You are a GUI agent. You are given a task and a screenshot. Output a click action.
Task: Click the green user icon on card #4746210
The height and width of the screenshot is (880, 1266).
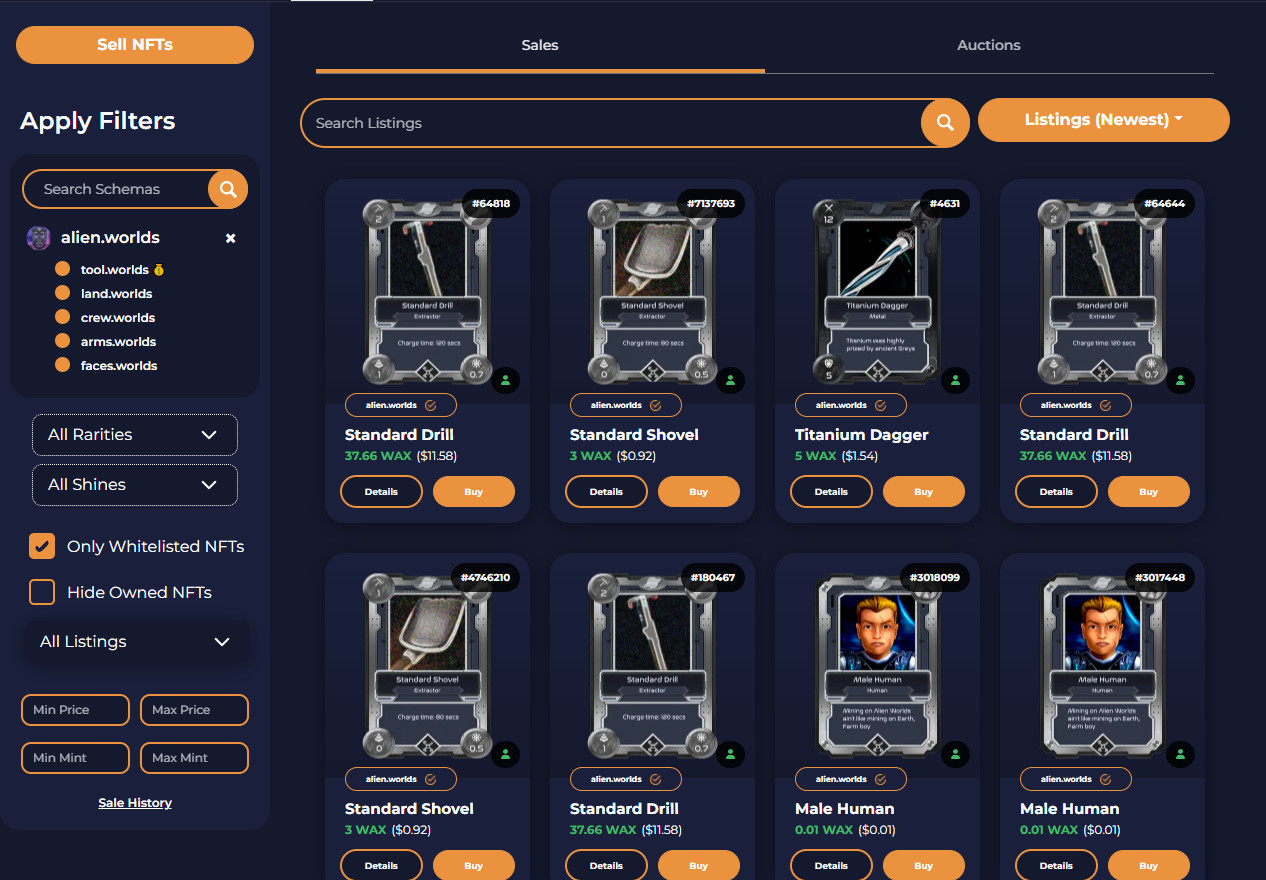point(506,754)
